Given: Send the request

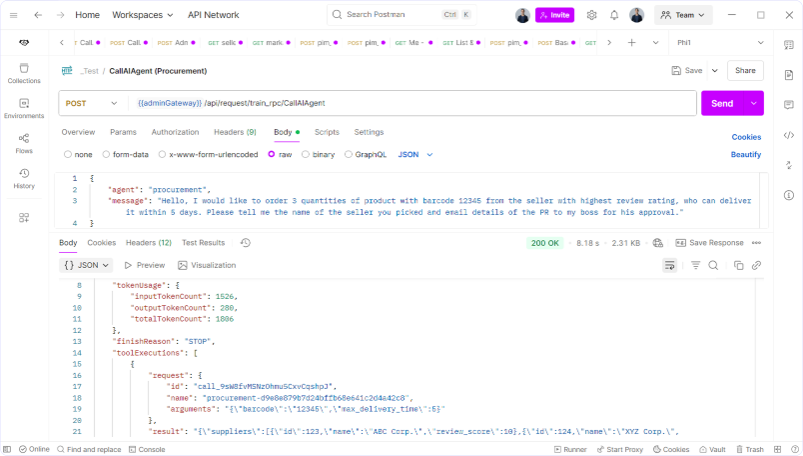Looking at the screenshot, I should [x=722, y=103].
